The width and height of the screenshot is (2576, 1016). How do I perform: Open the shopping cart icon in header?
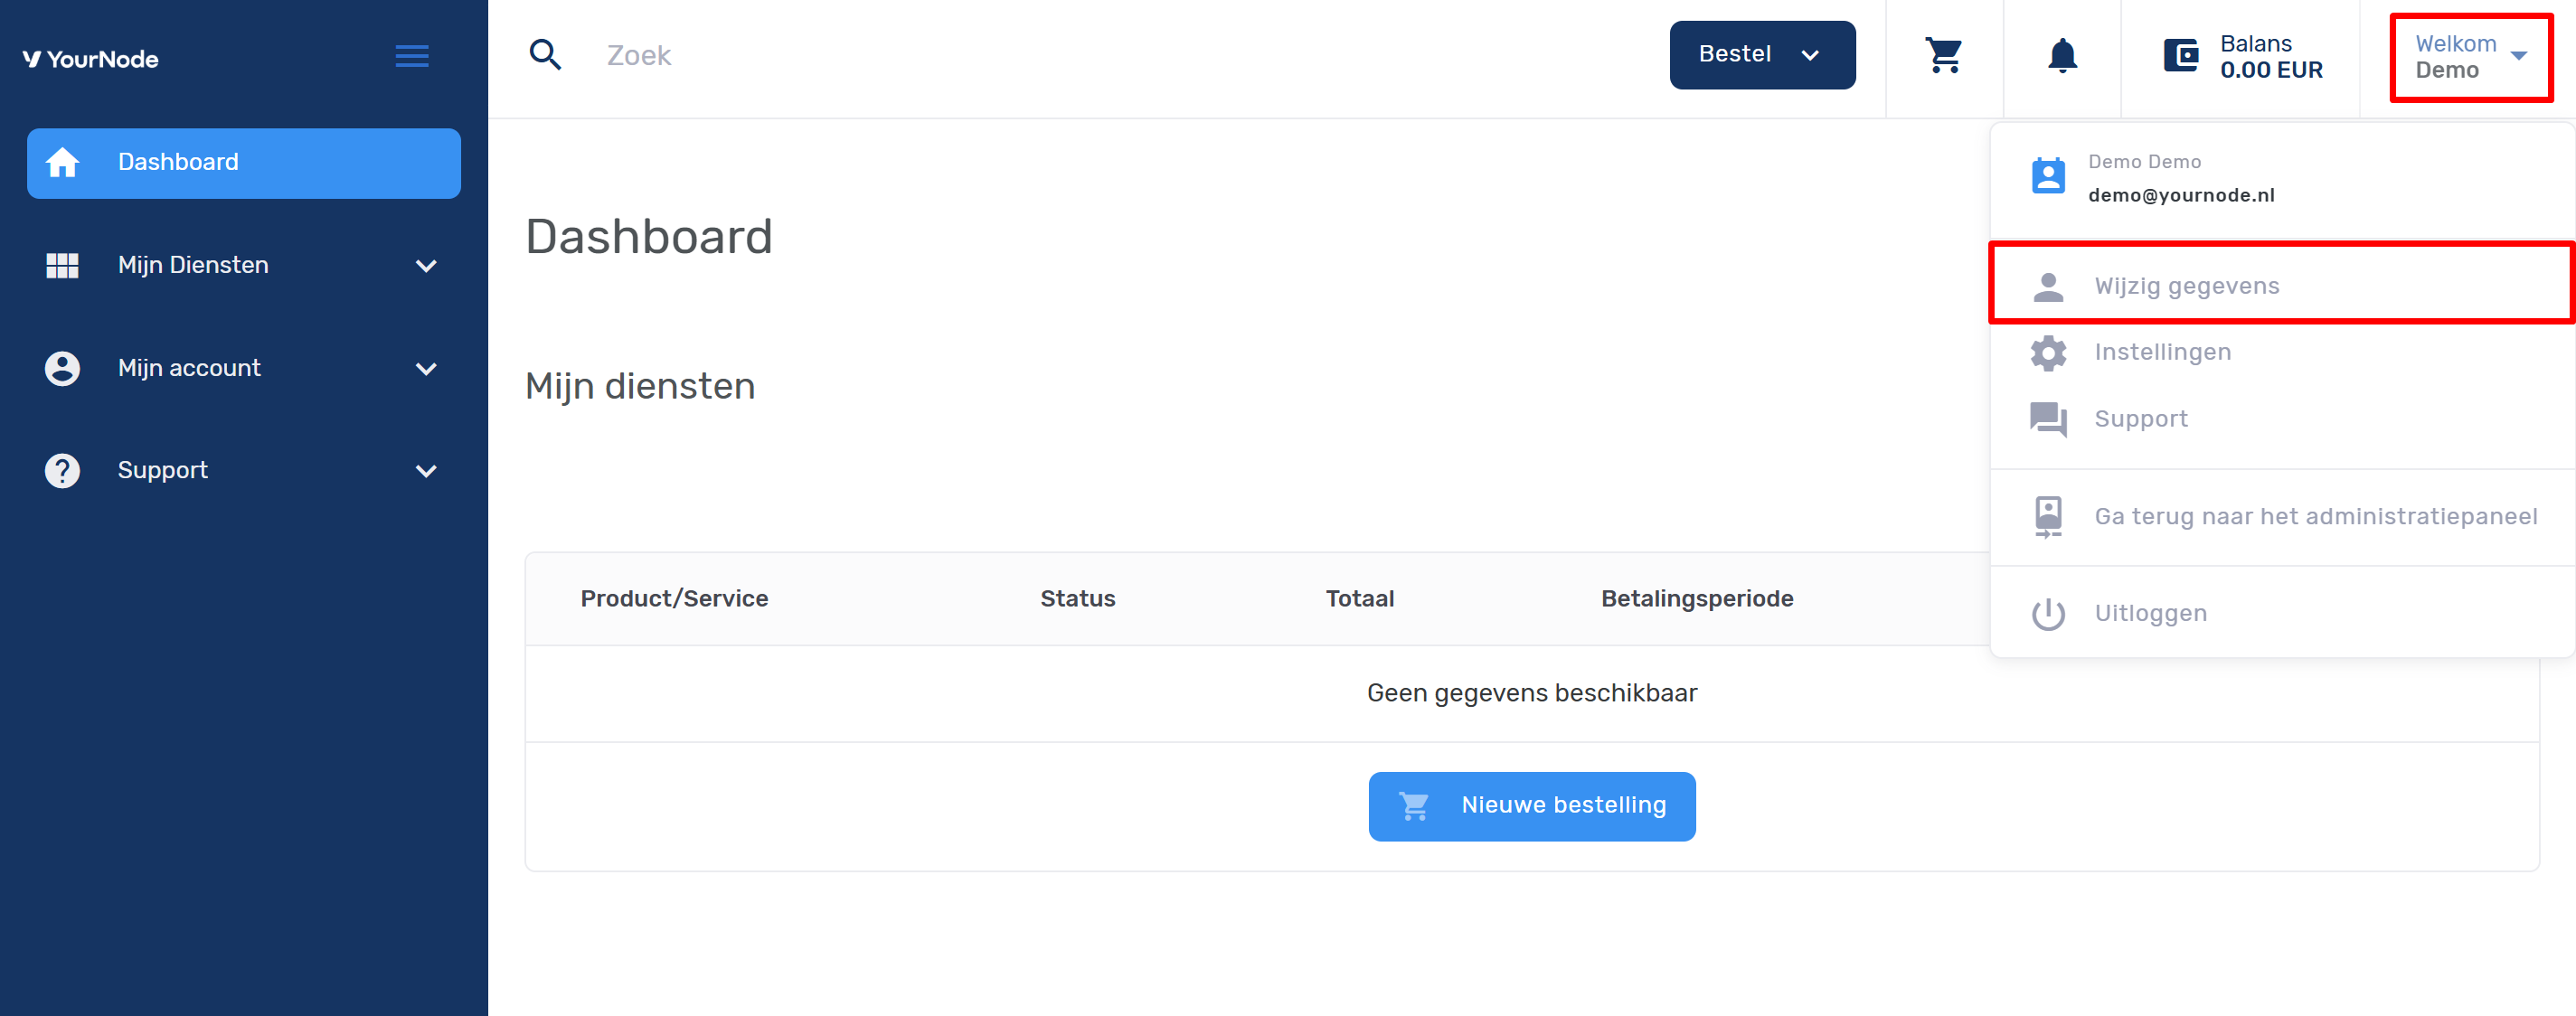point(1944,55)
